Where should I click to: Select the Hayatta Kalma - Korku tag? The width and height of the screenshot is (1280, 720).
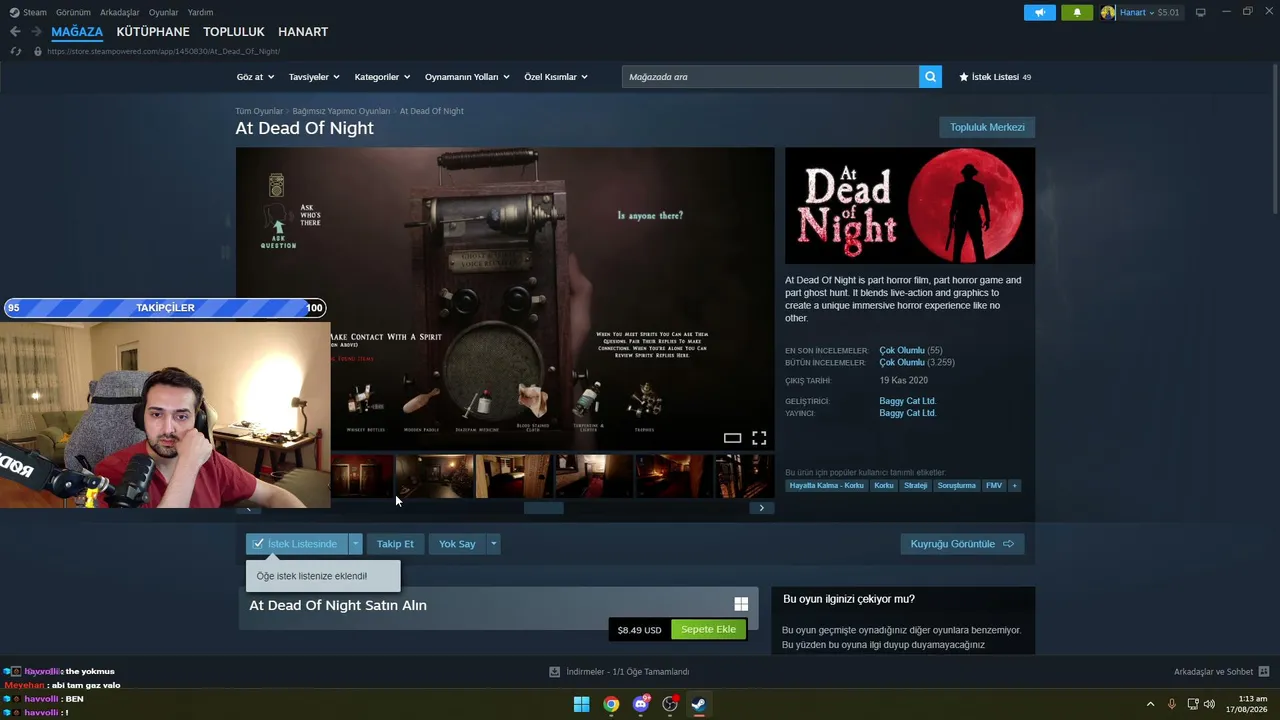(x=826, y=486)
